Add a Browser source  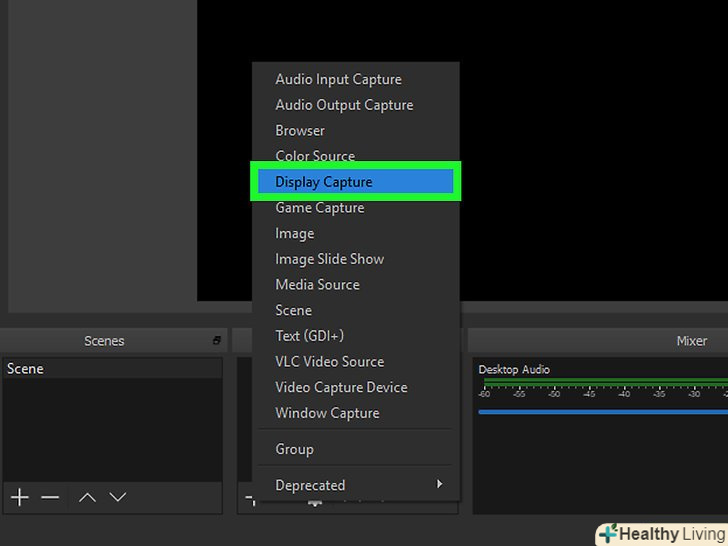coord(300,131)
